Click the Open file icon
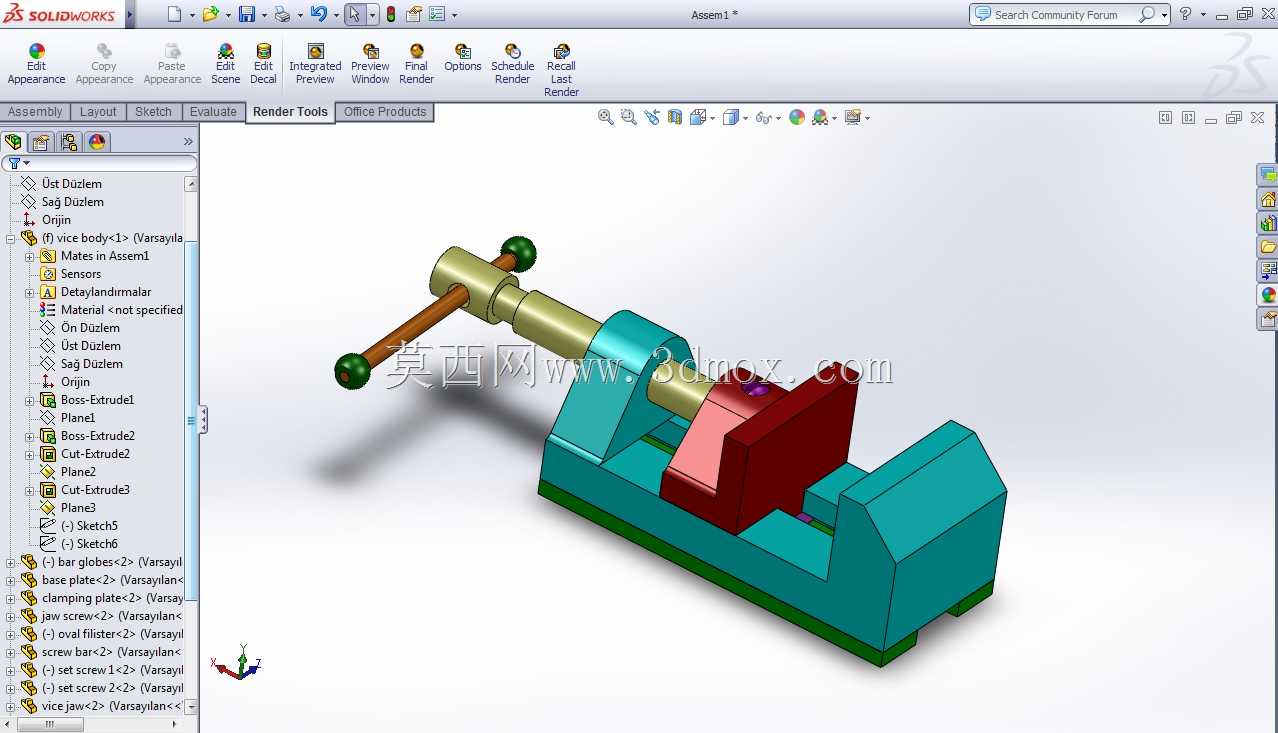The width and height of the screenshot is (1278, 733). (x=209, y=14)
